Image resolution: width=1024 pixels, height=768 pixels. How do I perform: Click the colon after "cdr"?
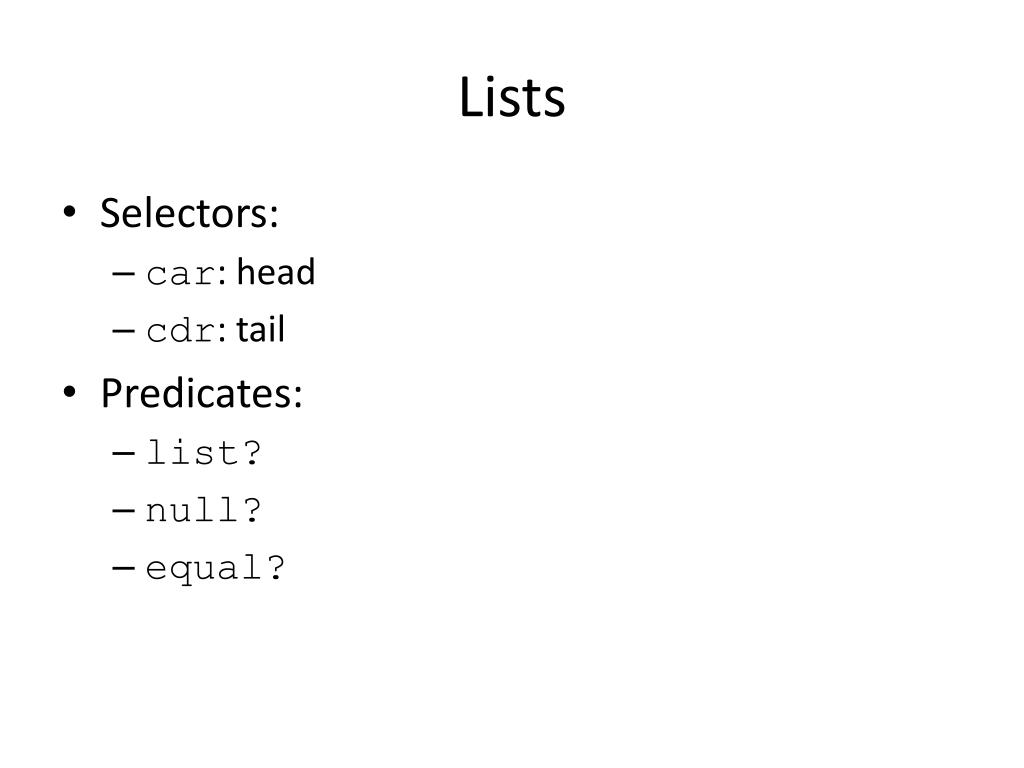(222, 332)
